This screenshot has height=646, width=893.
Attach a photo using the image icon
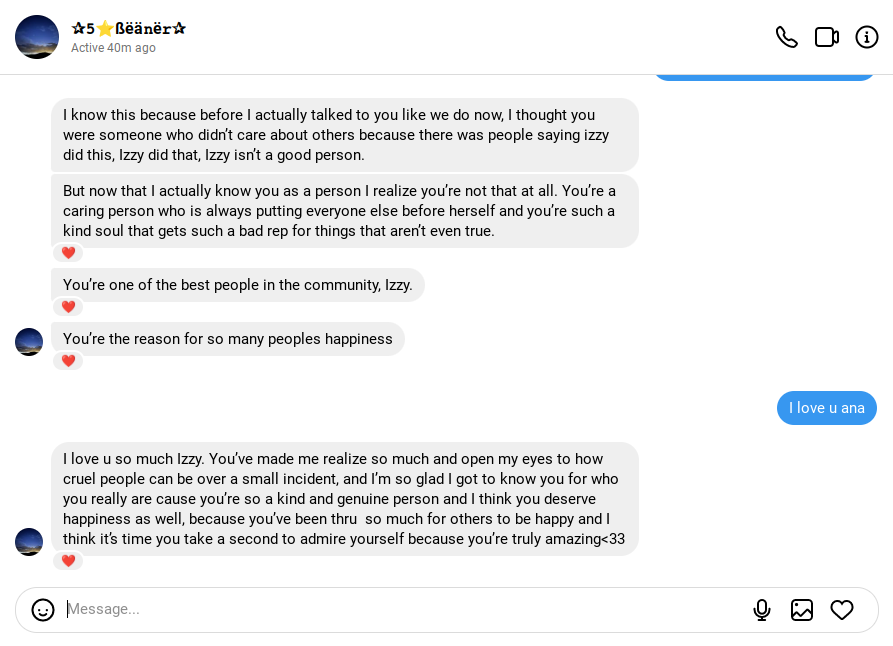pyautogui.click(x=801, y=610)
